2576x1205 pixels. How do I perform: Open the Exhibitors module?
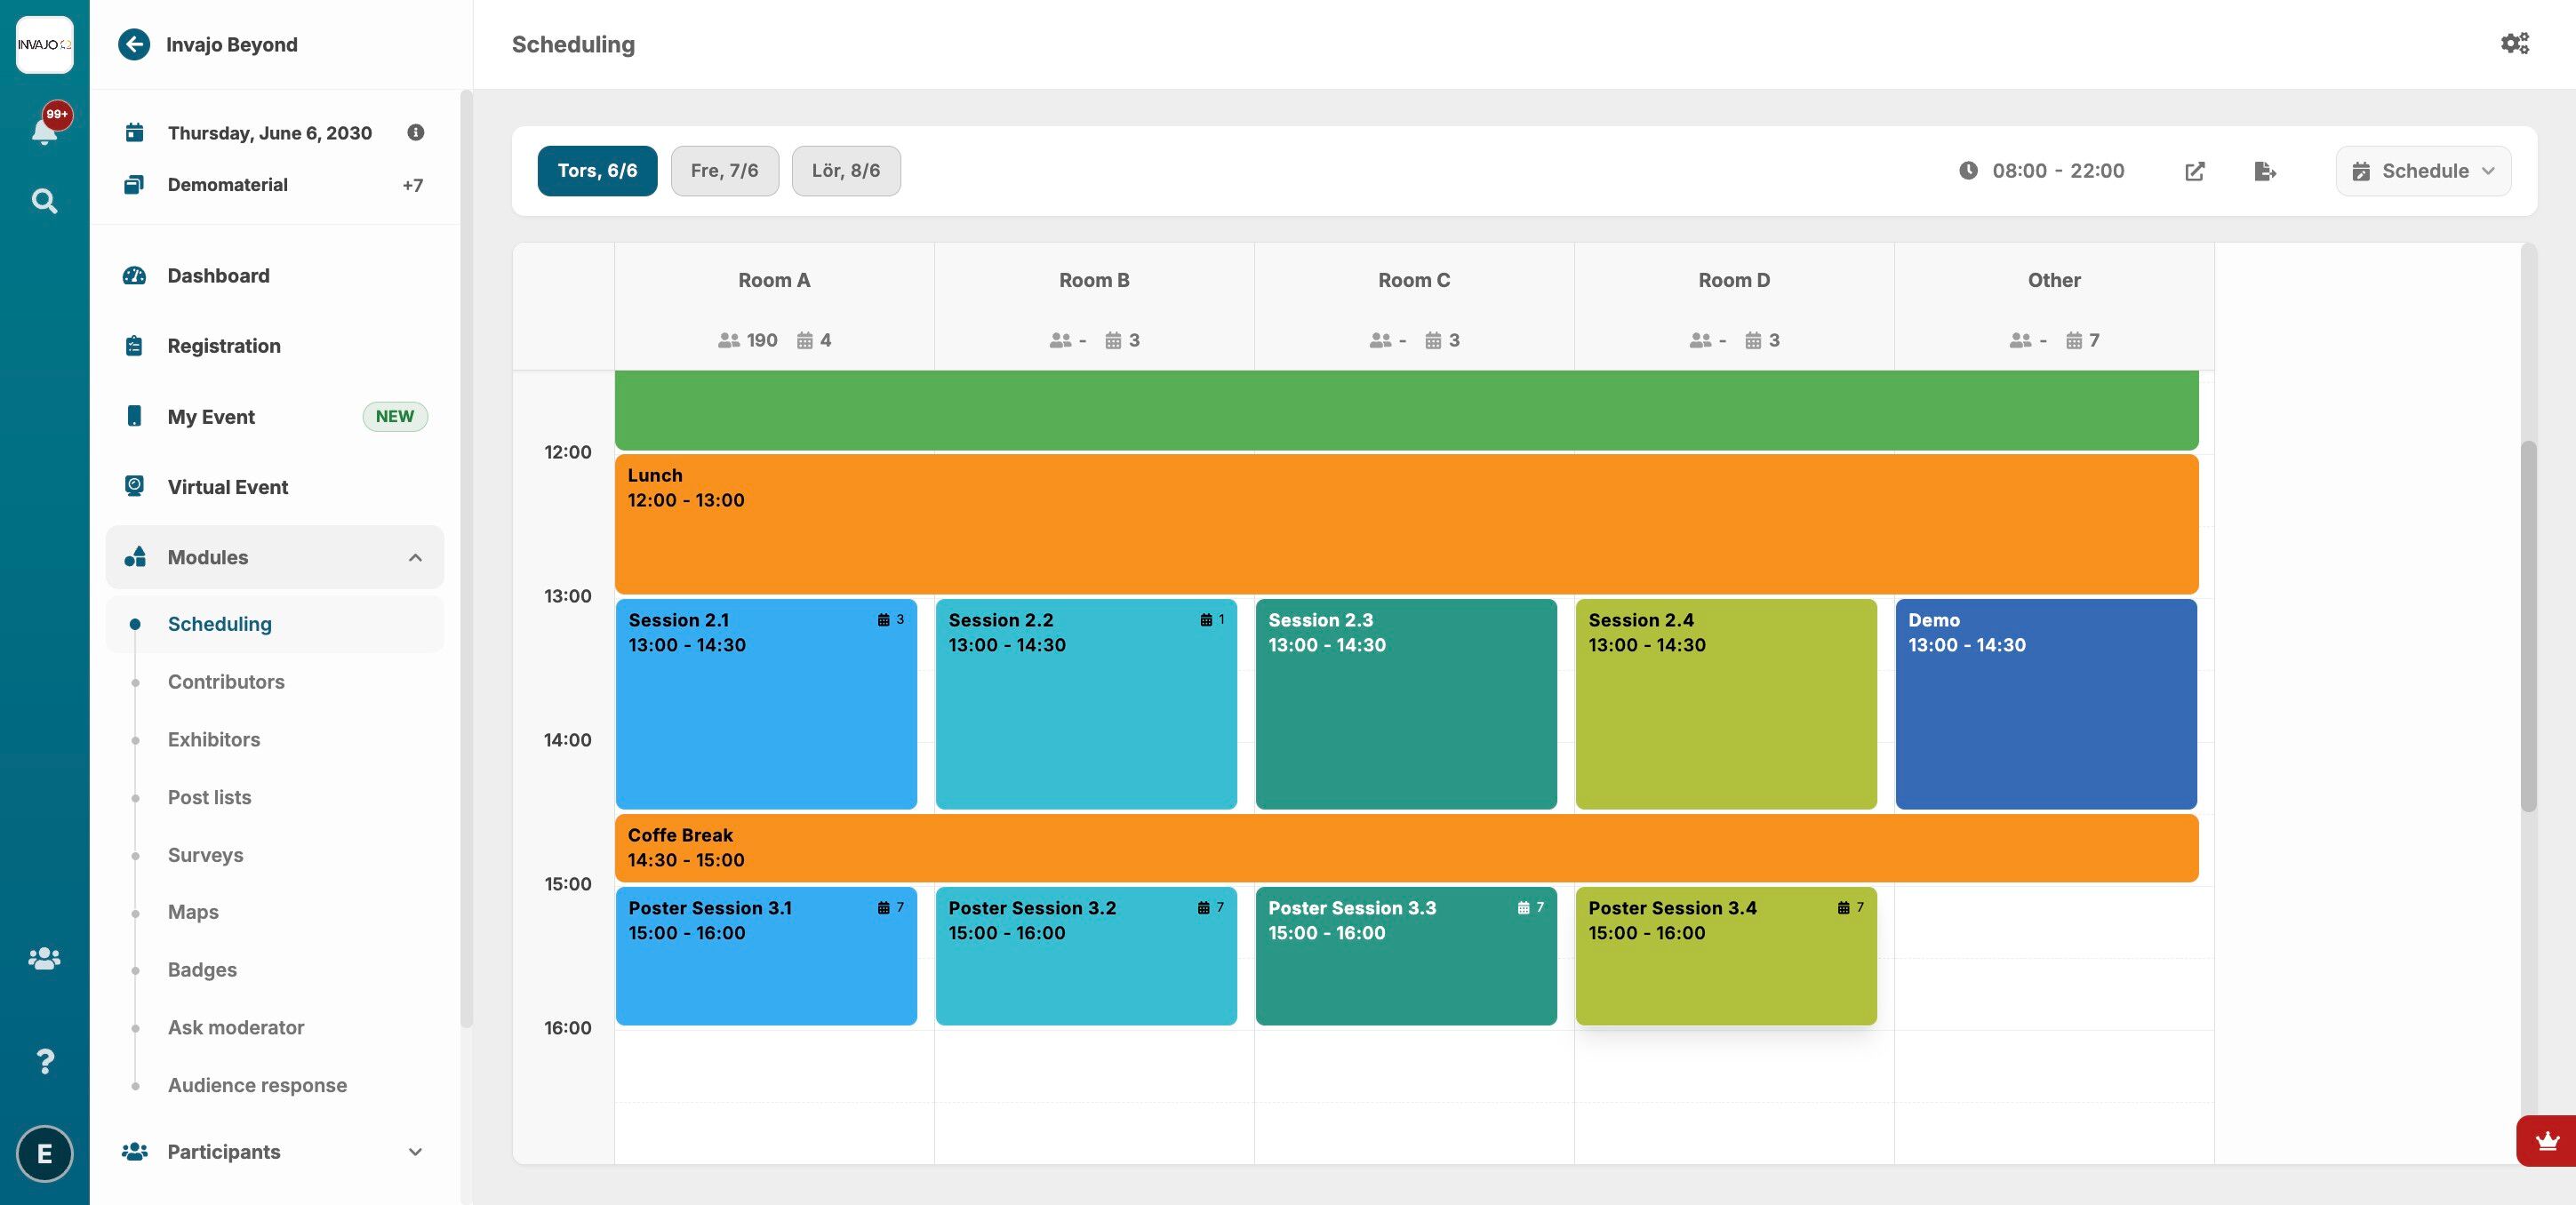coord(214,740)
